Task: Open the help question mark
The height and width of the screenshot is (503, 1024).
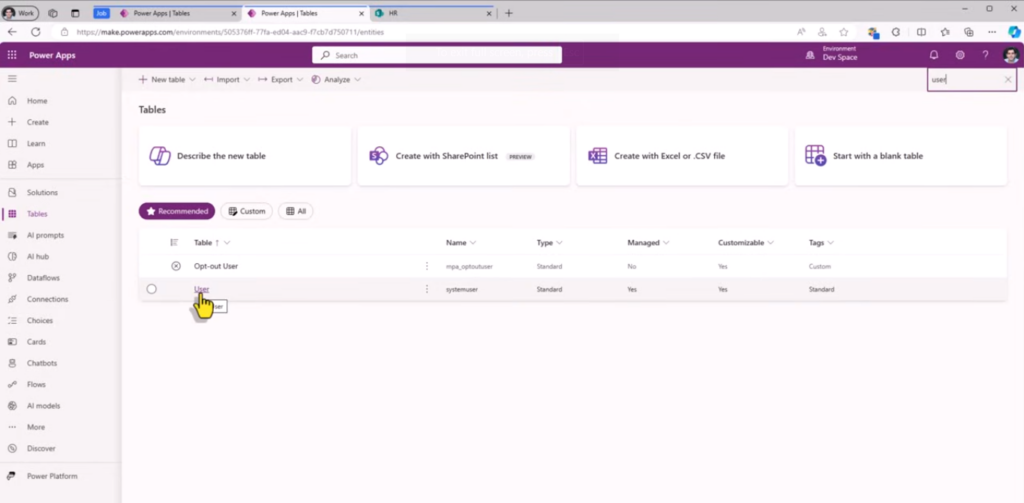Action: [x=985, y=56]
